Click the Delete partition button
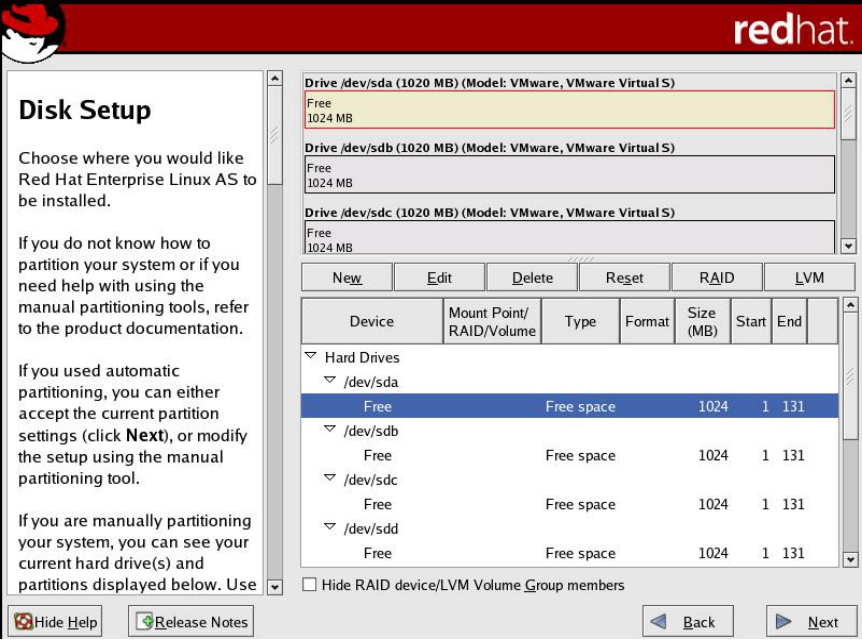The width and height of the screenshot is (862, 640). [532, 278]
